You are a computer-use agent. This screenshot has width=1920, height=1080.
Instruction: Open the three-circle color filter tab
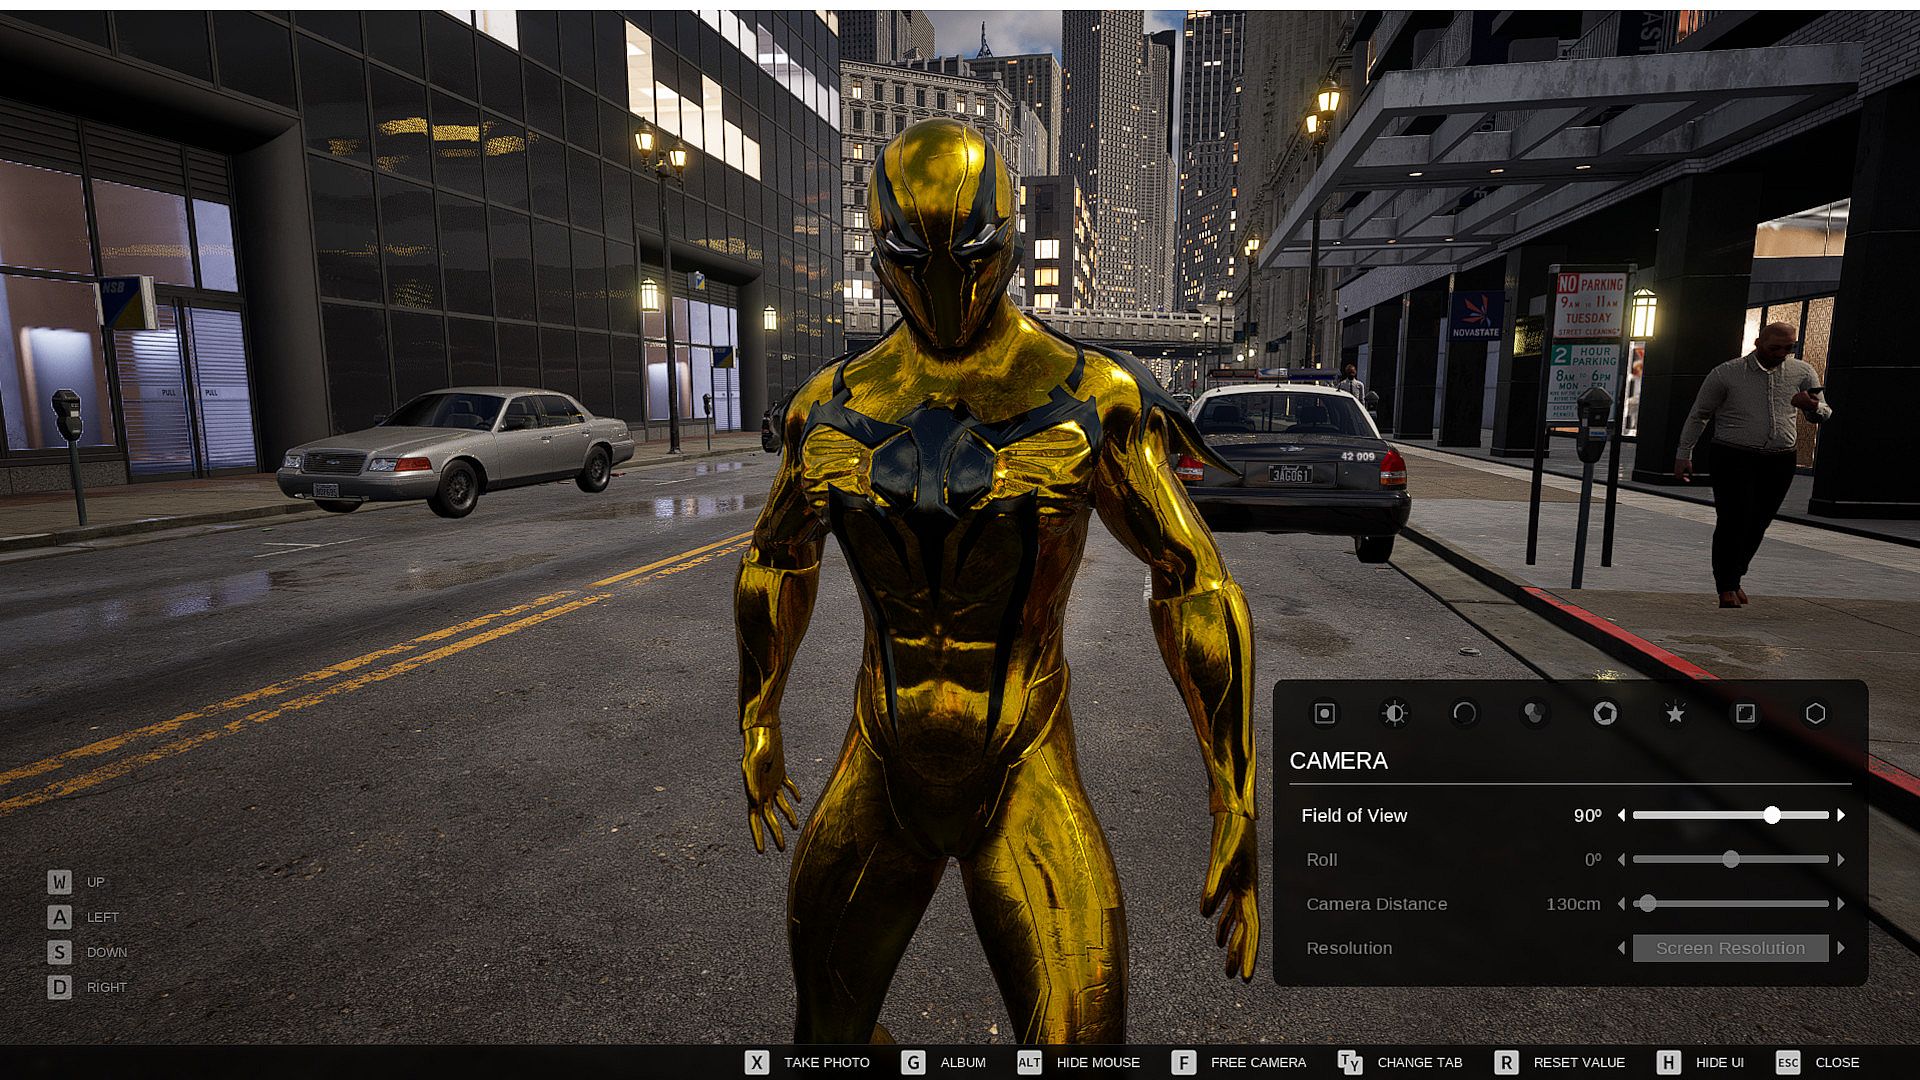pos(1534,713)
